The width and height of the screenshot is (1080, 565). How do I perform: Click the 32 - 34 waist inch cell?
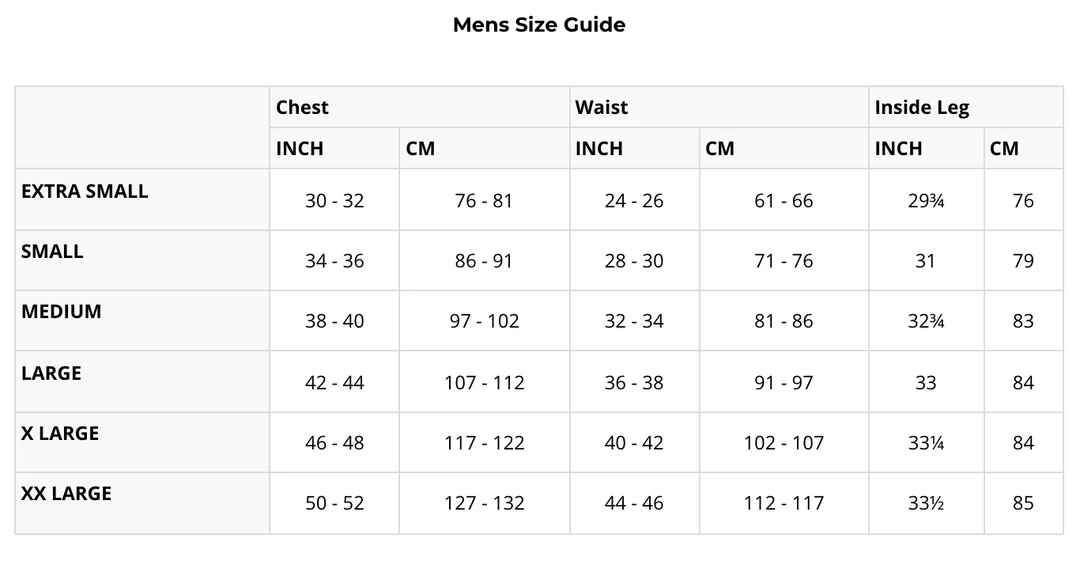point(634,322)
